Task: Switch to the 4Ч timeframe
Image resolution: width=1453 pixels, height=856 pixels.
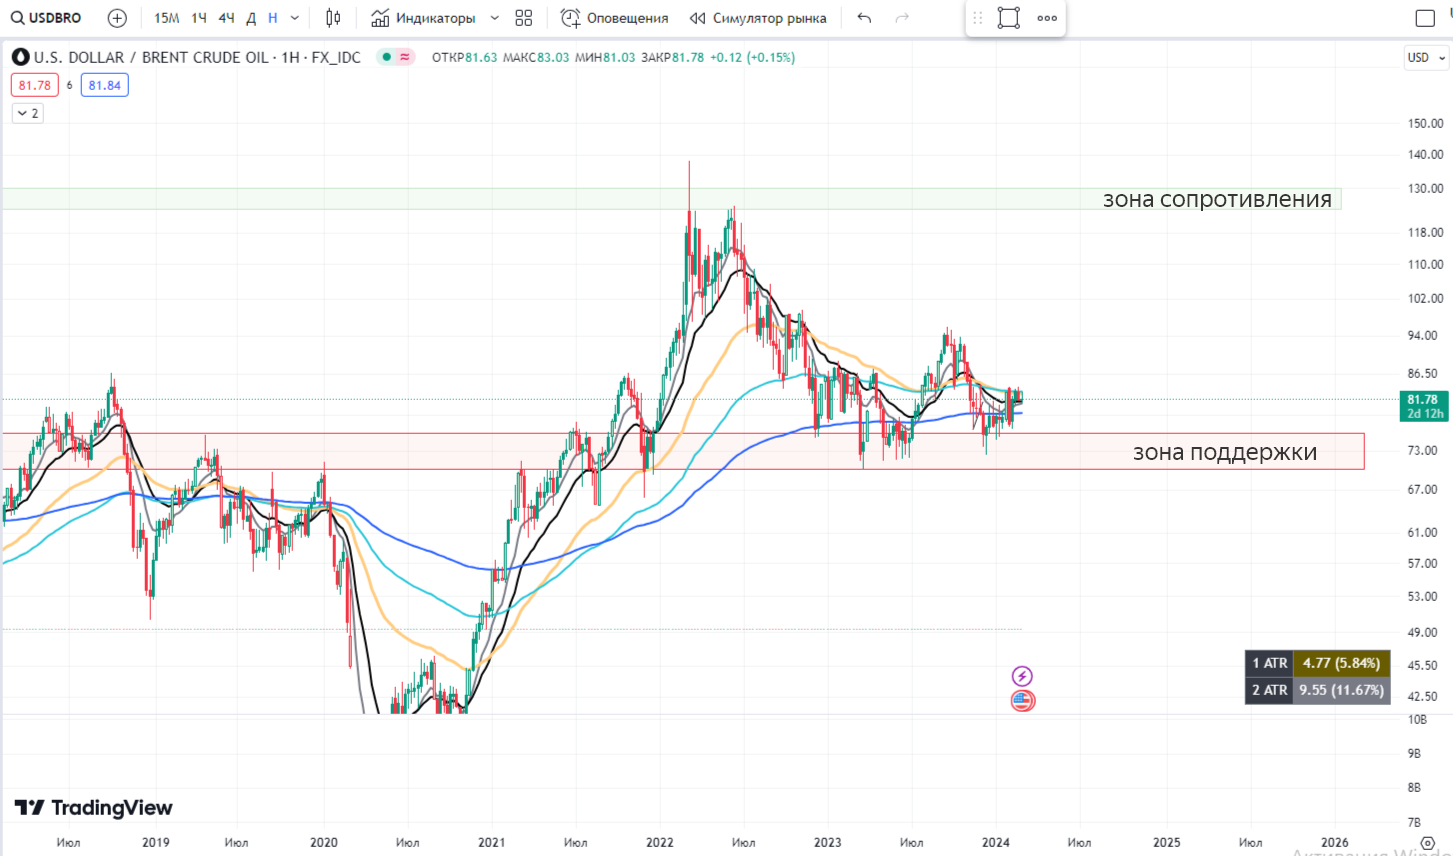Action: (226, 18)
